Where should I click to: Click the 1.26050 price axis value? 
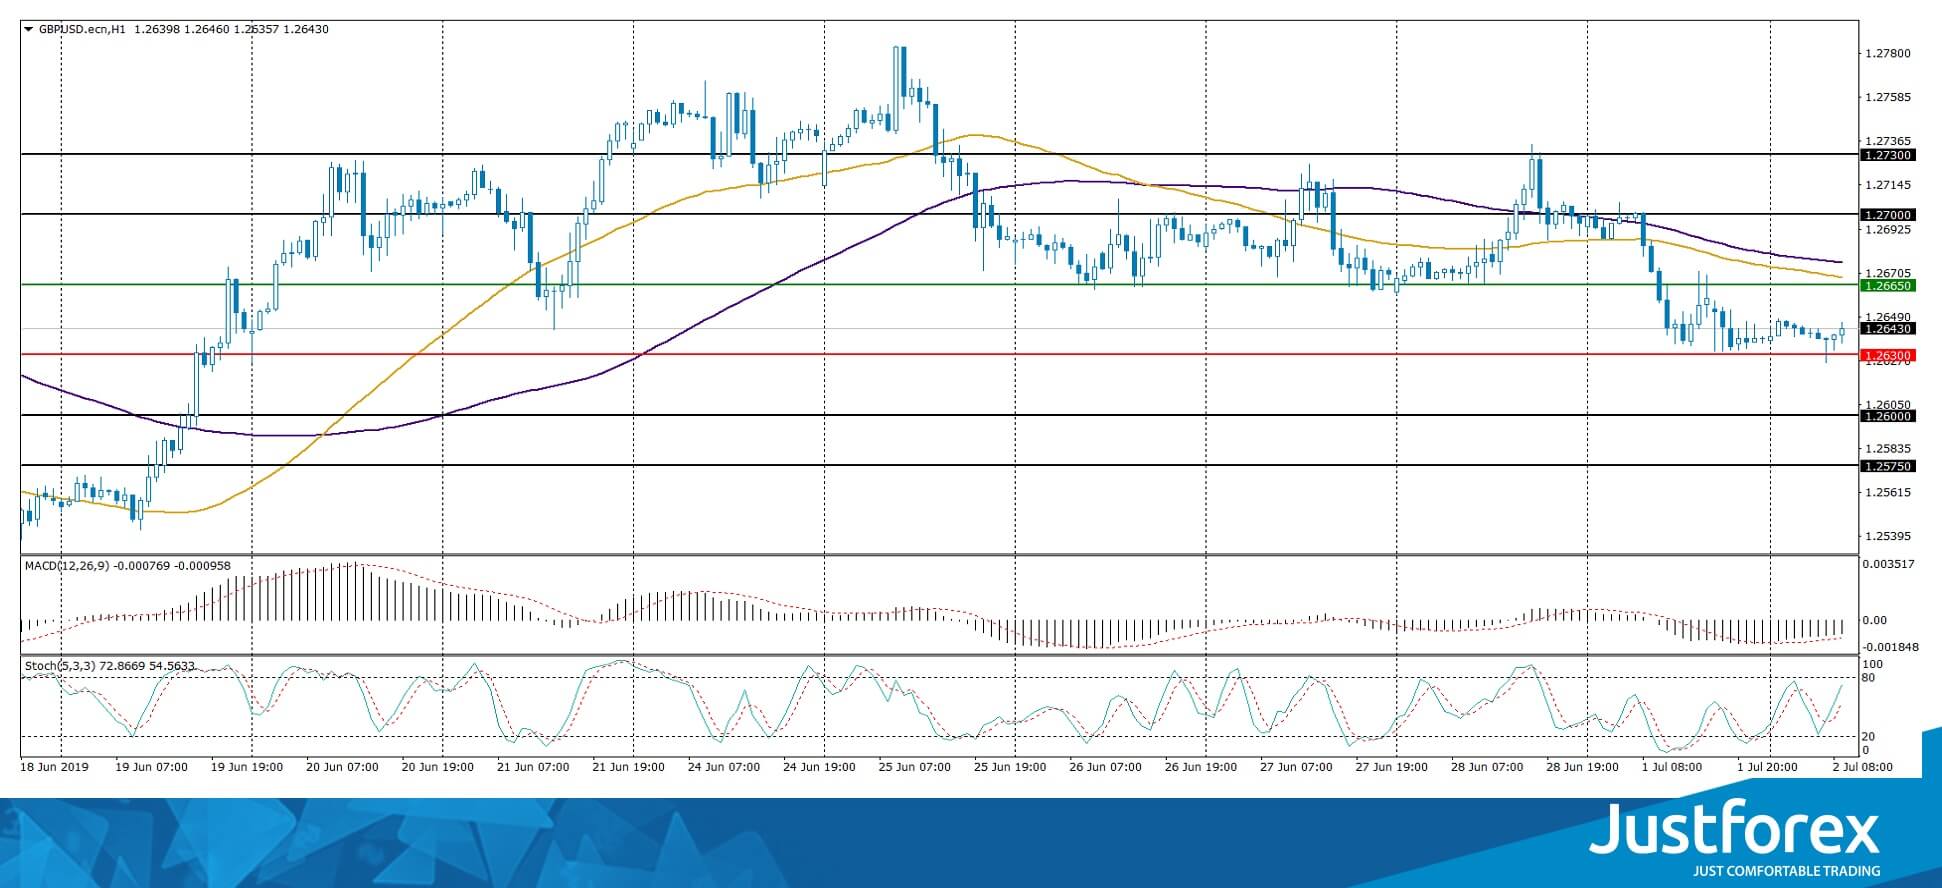(1887, 404)
